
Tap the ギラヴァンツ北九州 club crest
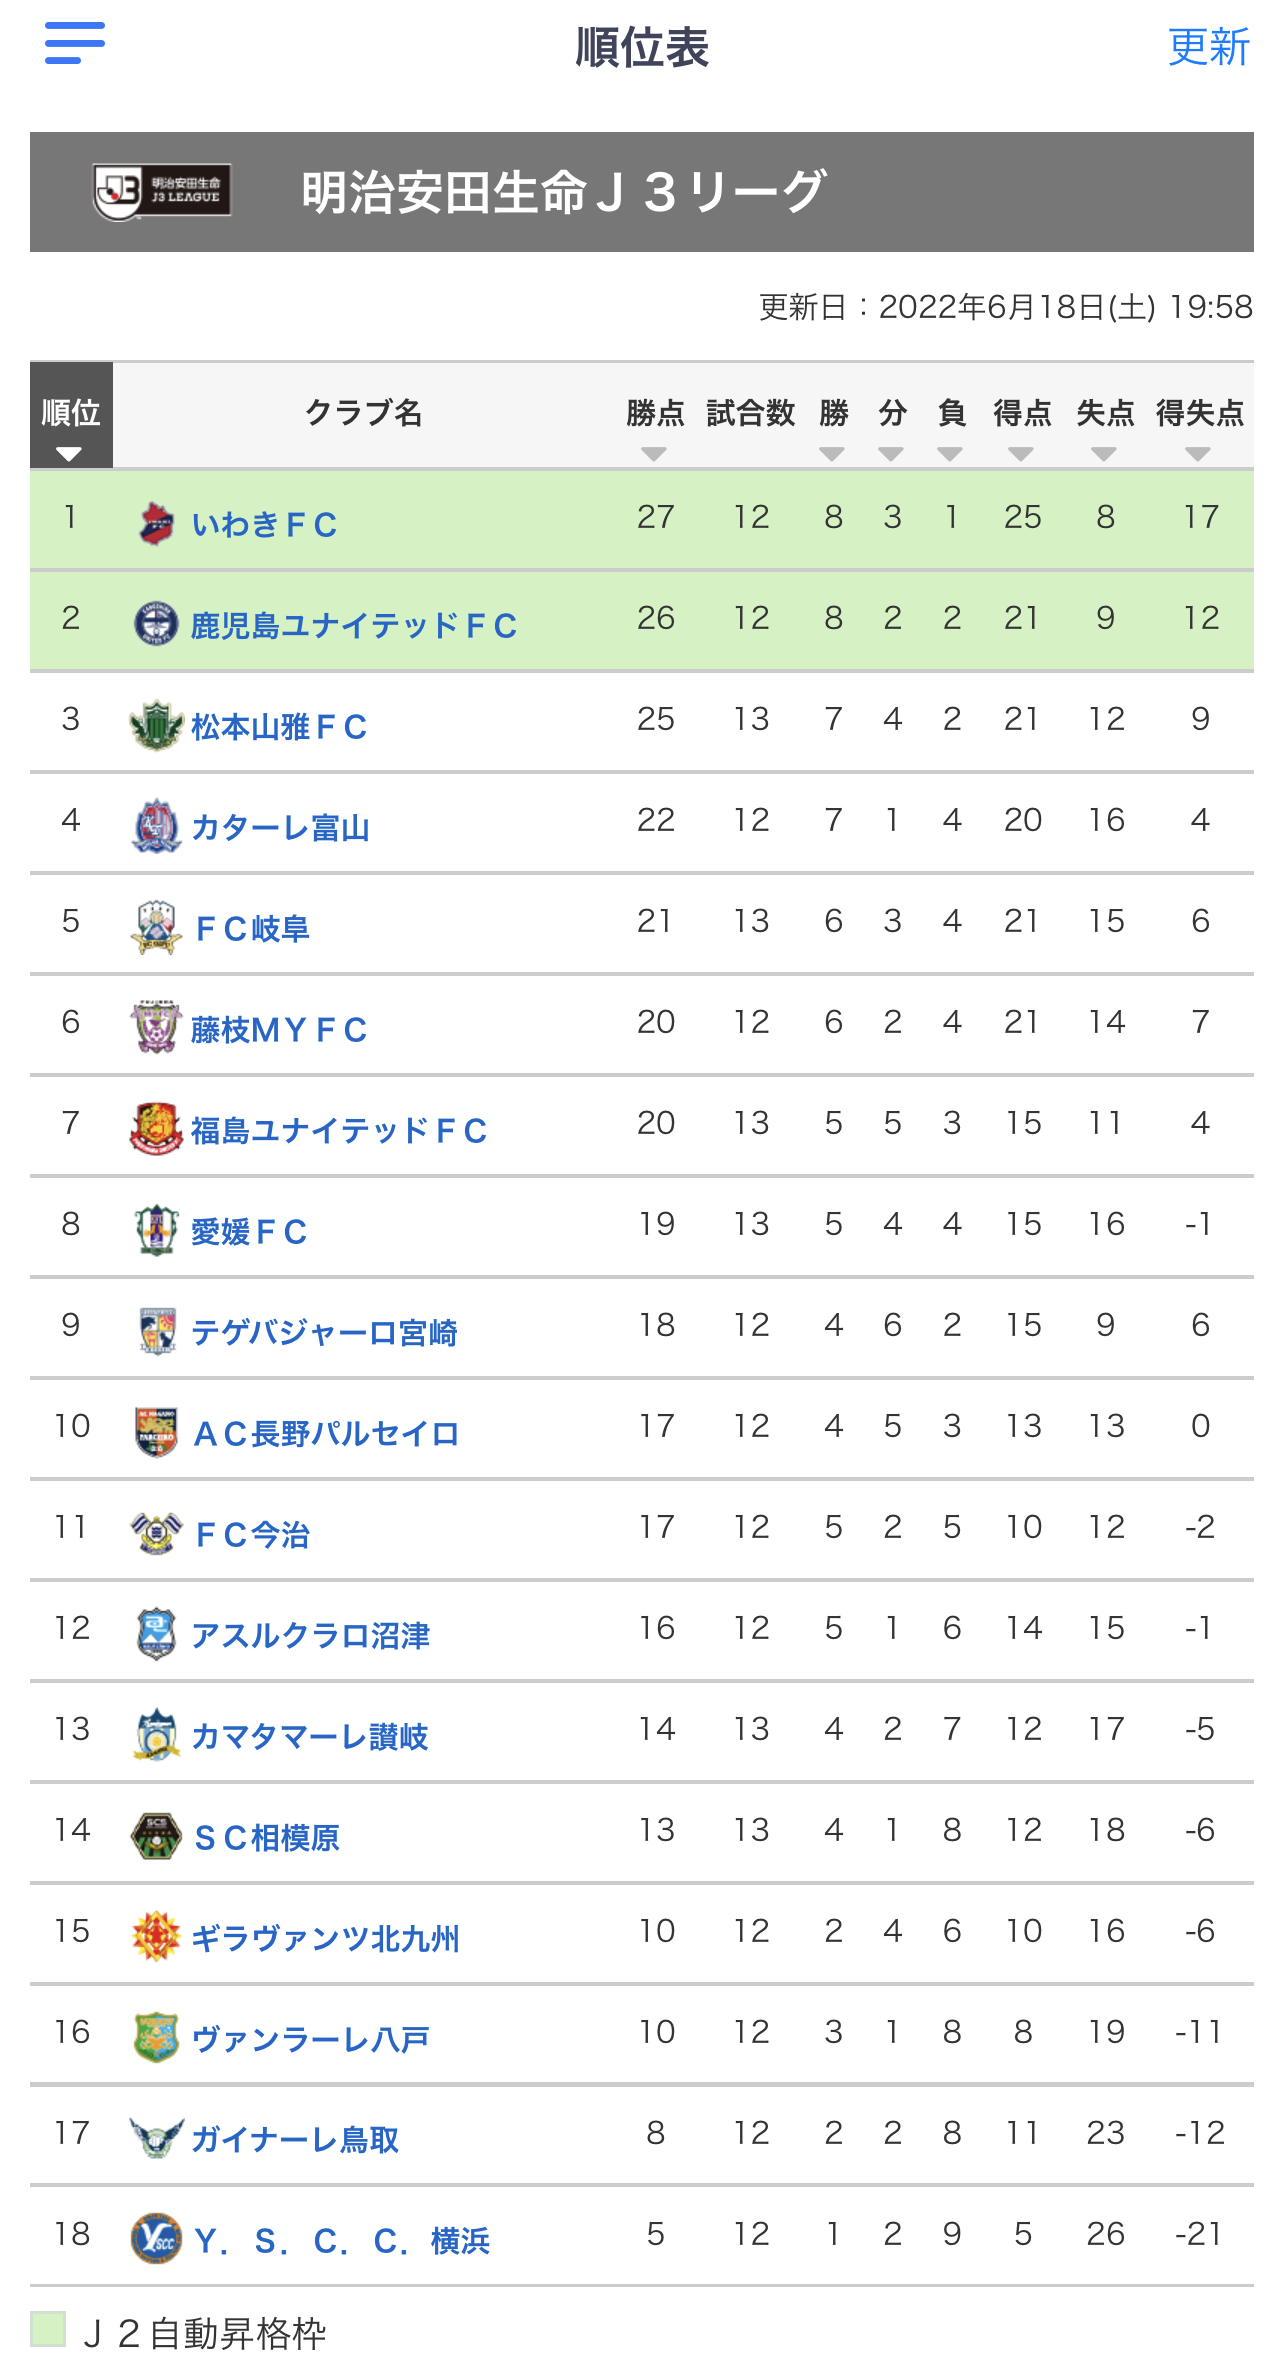pos(156,1937)
